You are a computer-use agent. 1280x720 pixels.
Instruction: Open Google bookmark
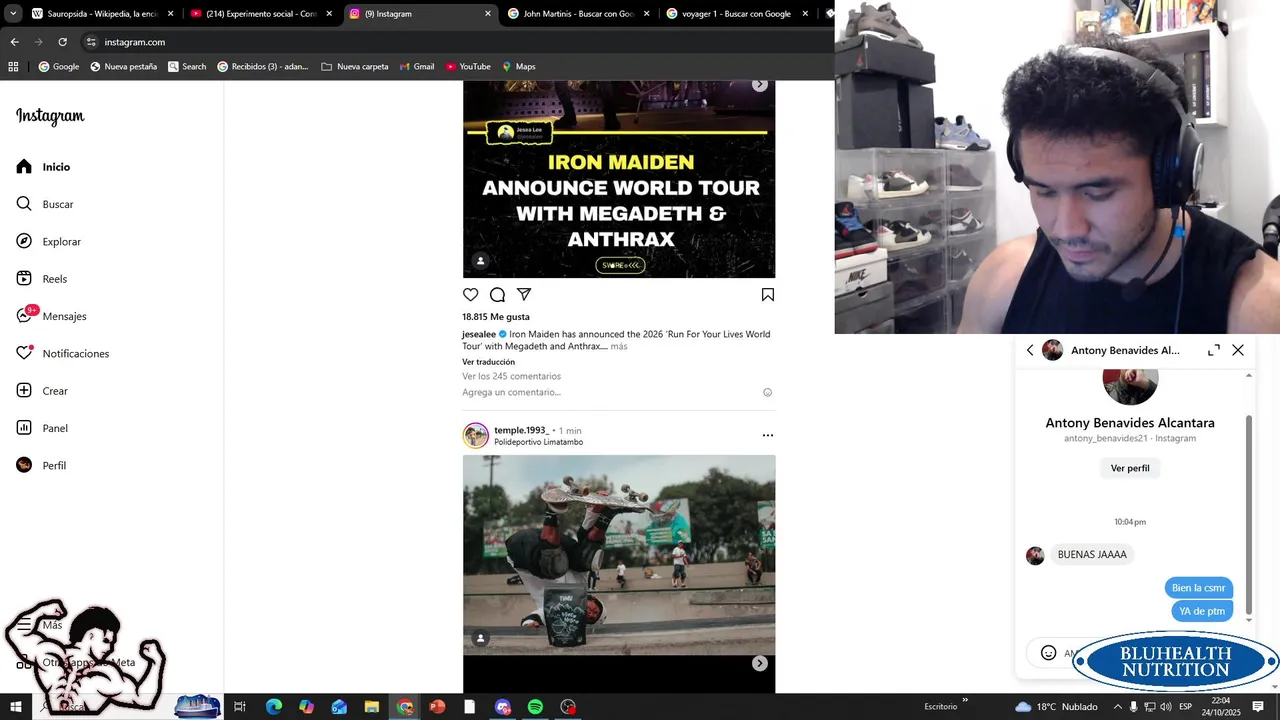click(58, 67)
